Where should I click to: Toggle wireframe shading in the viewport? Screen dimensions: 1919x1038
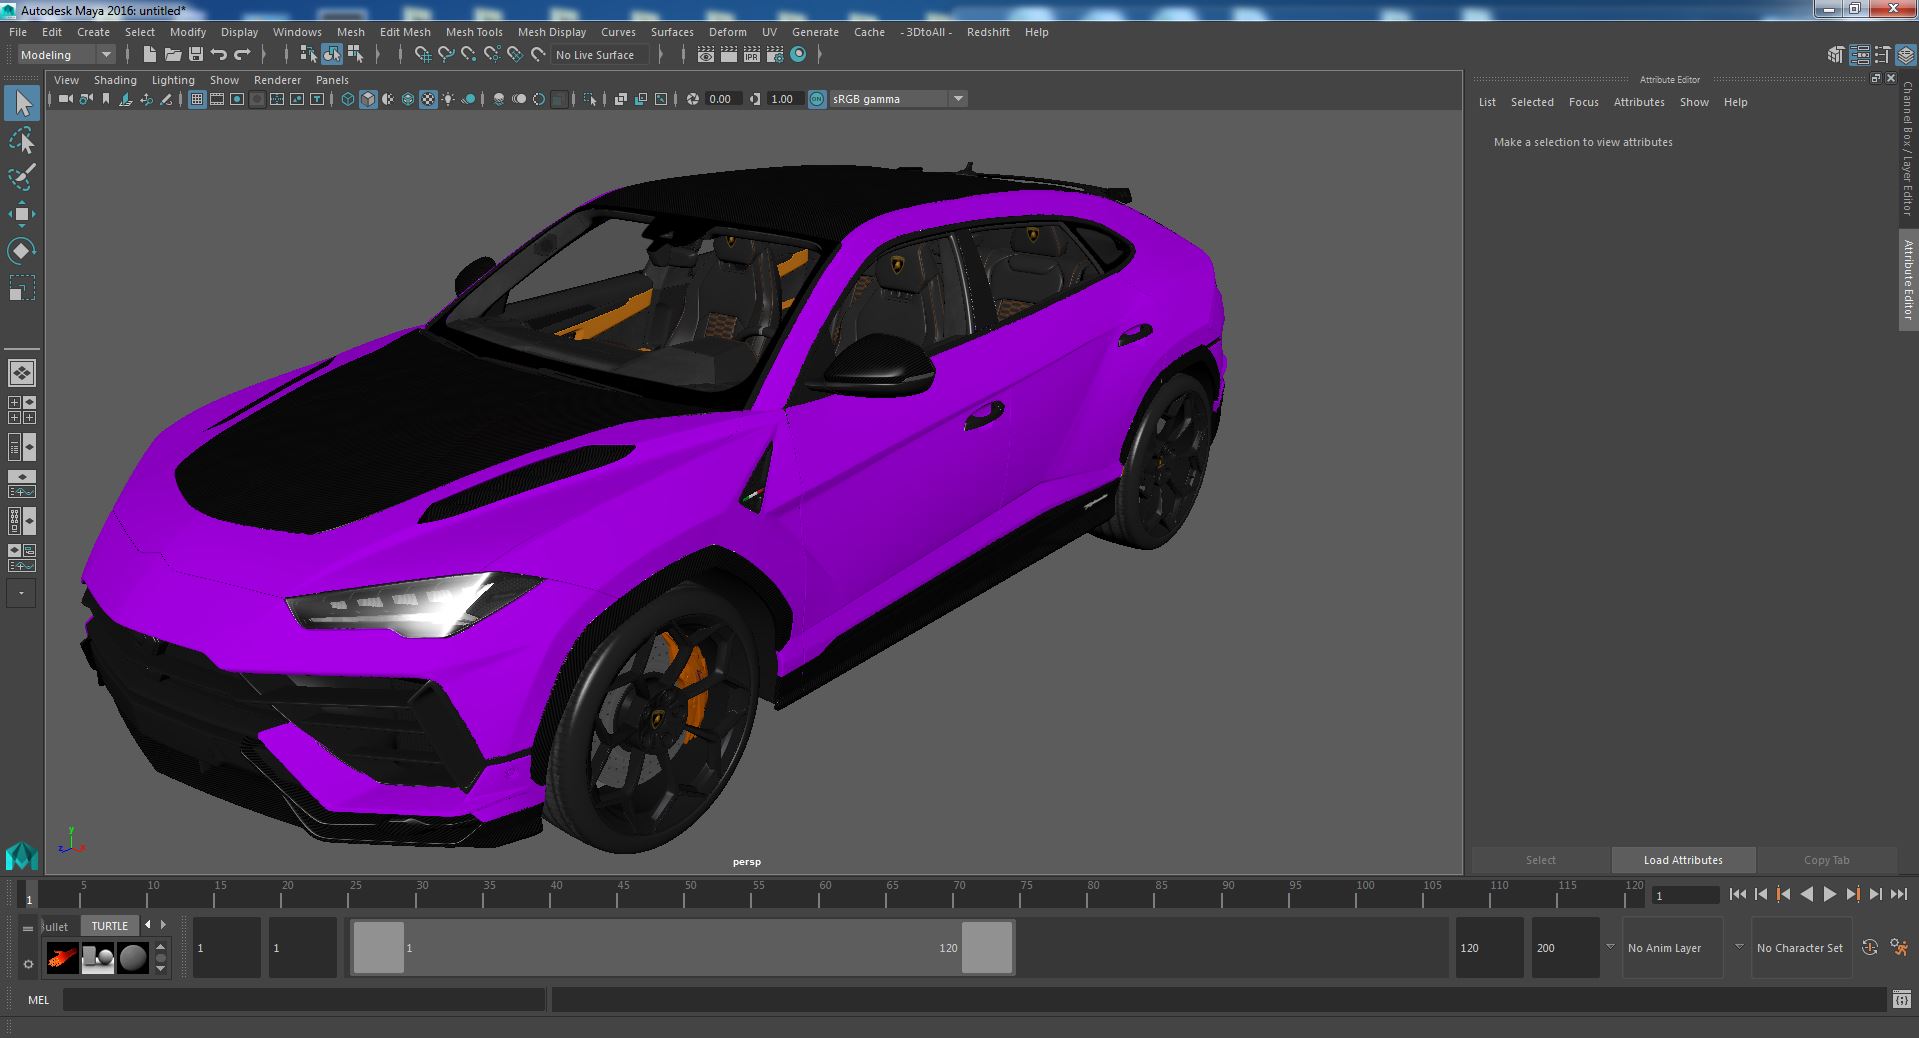[348, 99]
